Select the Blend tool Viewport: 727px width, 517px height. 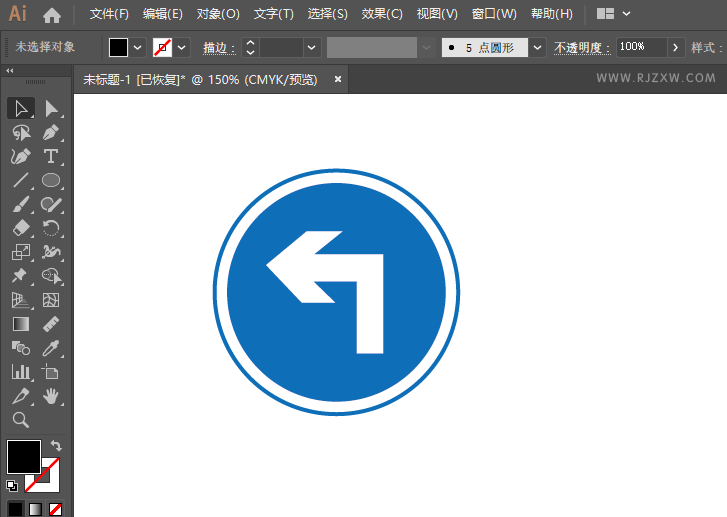pyautogui.click(x=20, y=348)
